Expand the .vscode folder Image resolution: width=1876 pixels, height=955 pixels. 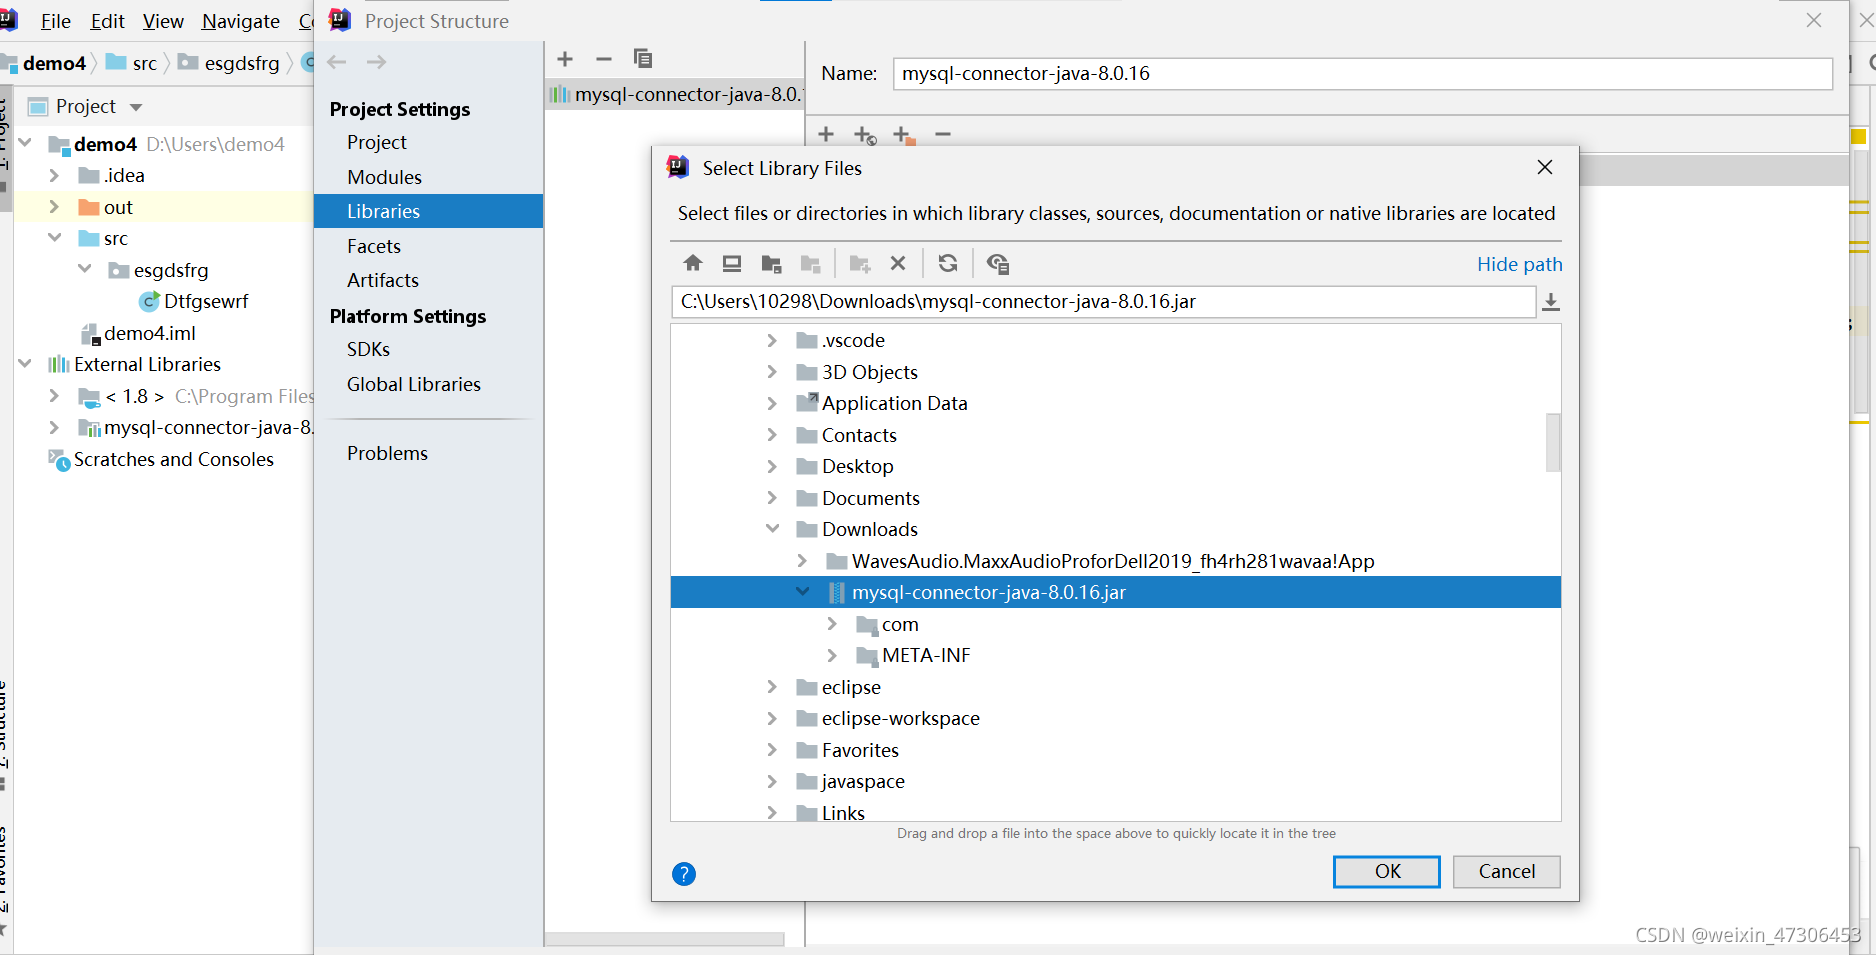pyautogui.click(x=772, y=341)
